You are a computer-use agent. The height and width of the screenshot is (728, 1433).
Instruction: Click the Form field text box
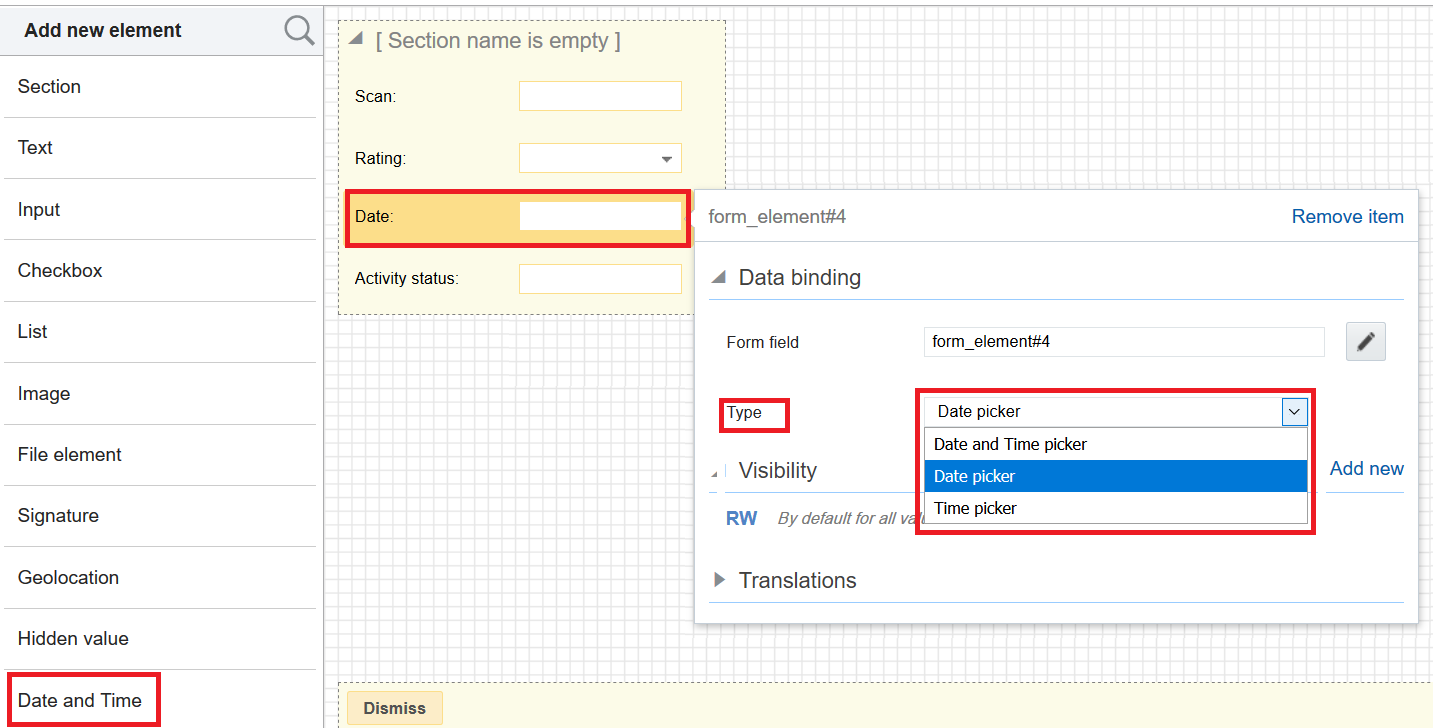1123,342
